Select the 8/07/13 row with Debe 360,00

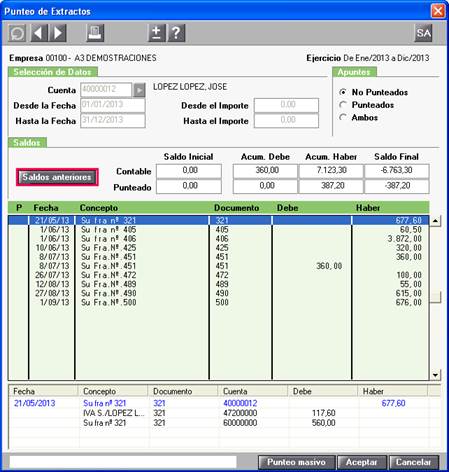point(218,266)
